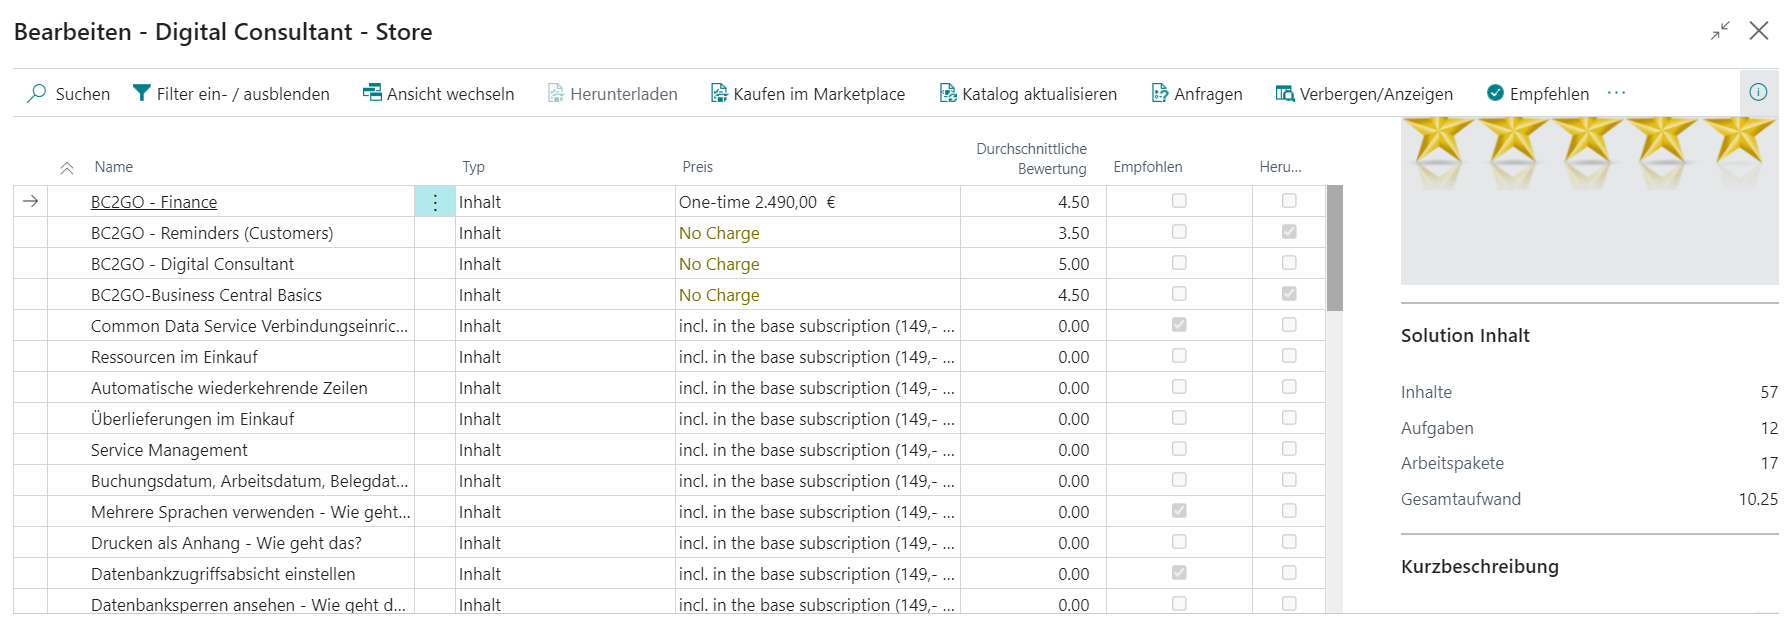Toggle Empfohlen checkbox for BC2GO - Finance

1179,201
